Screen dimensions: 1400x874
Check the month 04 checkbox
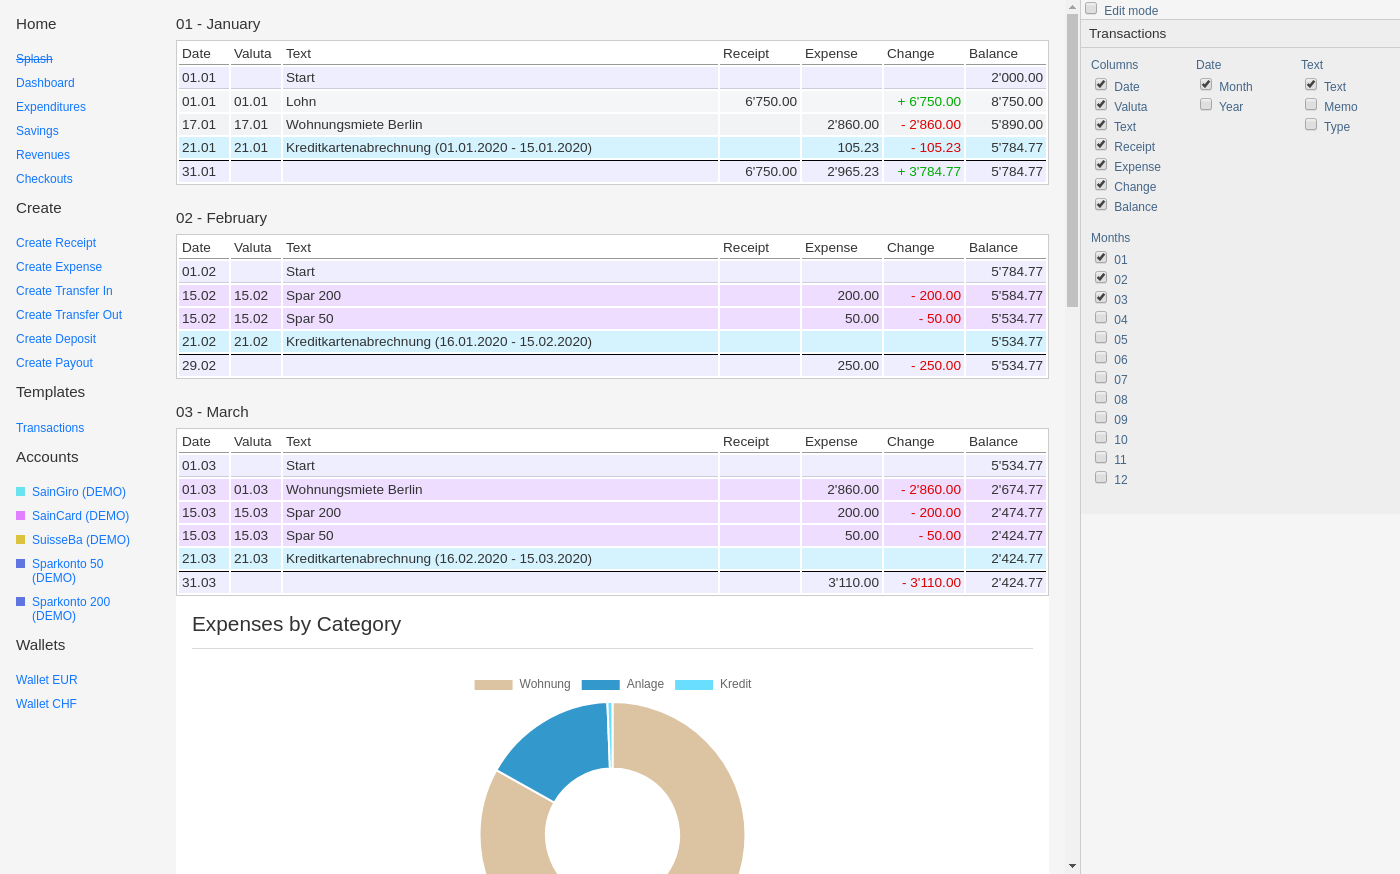[1101, 317]
